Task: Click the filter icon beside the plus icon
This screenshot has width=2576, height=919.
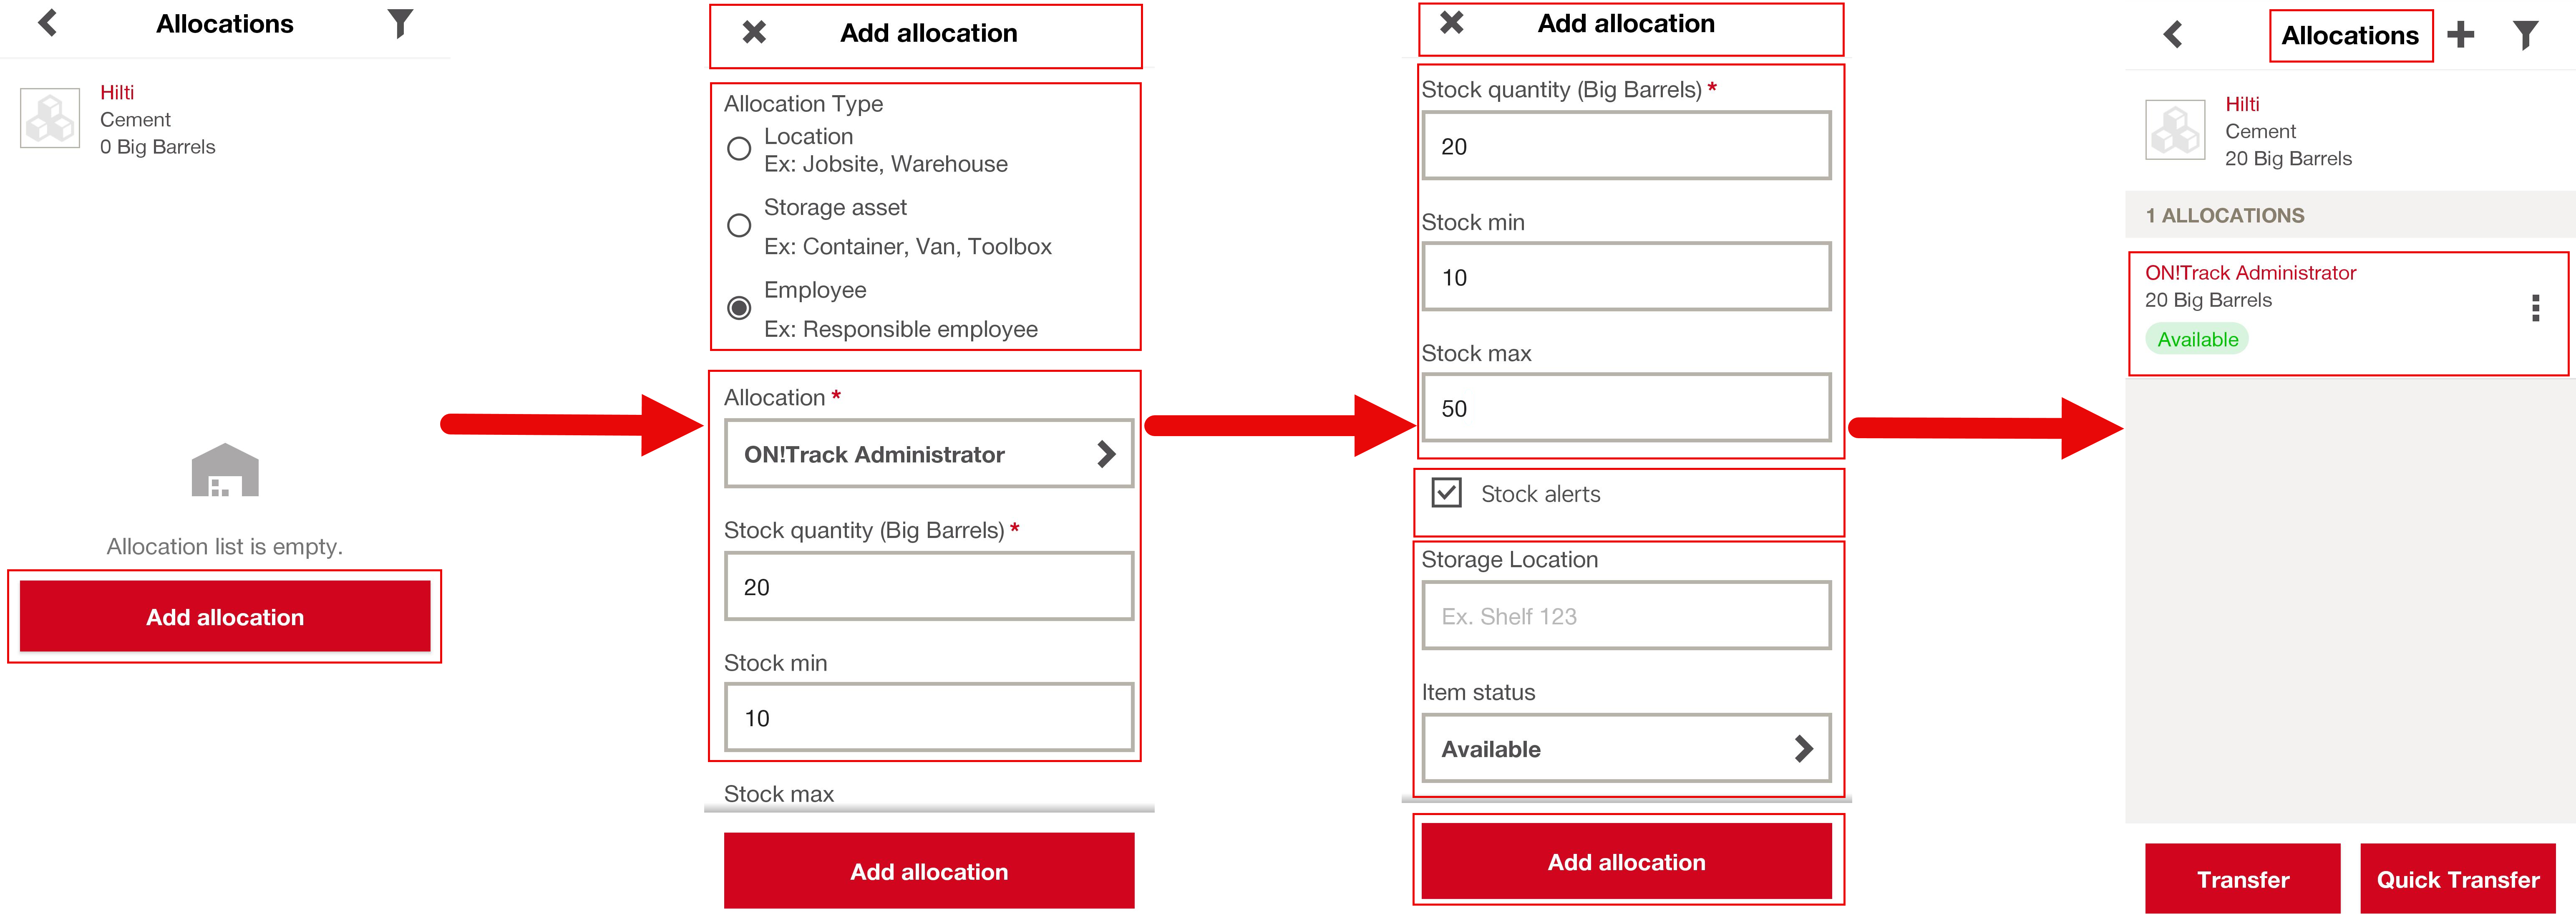Action: pyautogui.click(x=2525, y=35)
